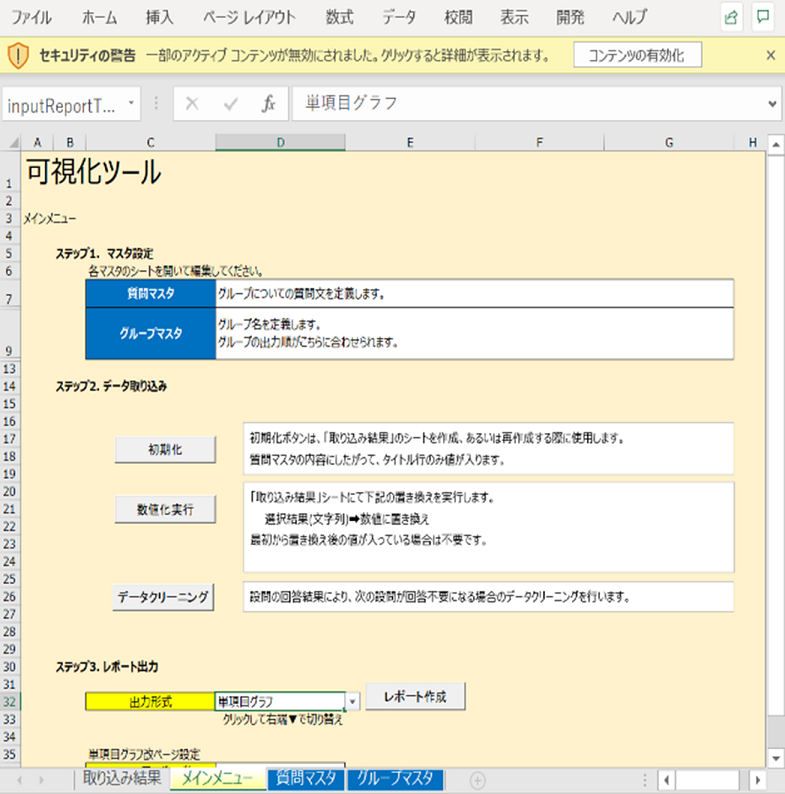785x794 pixels.
Task: Click the formula bar text field
Action: [x=527, y=103]
